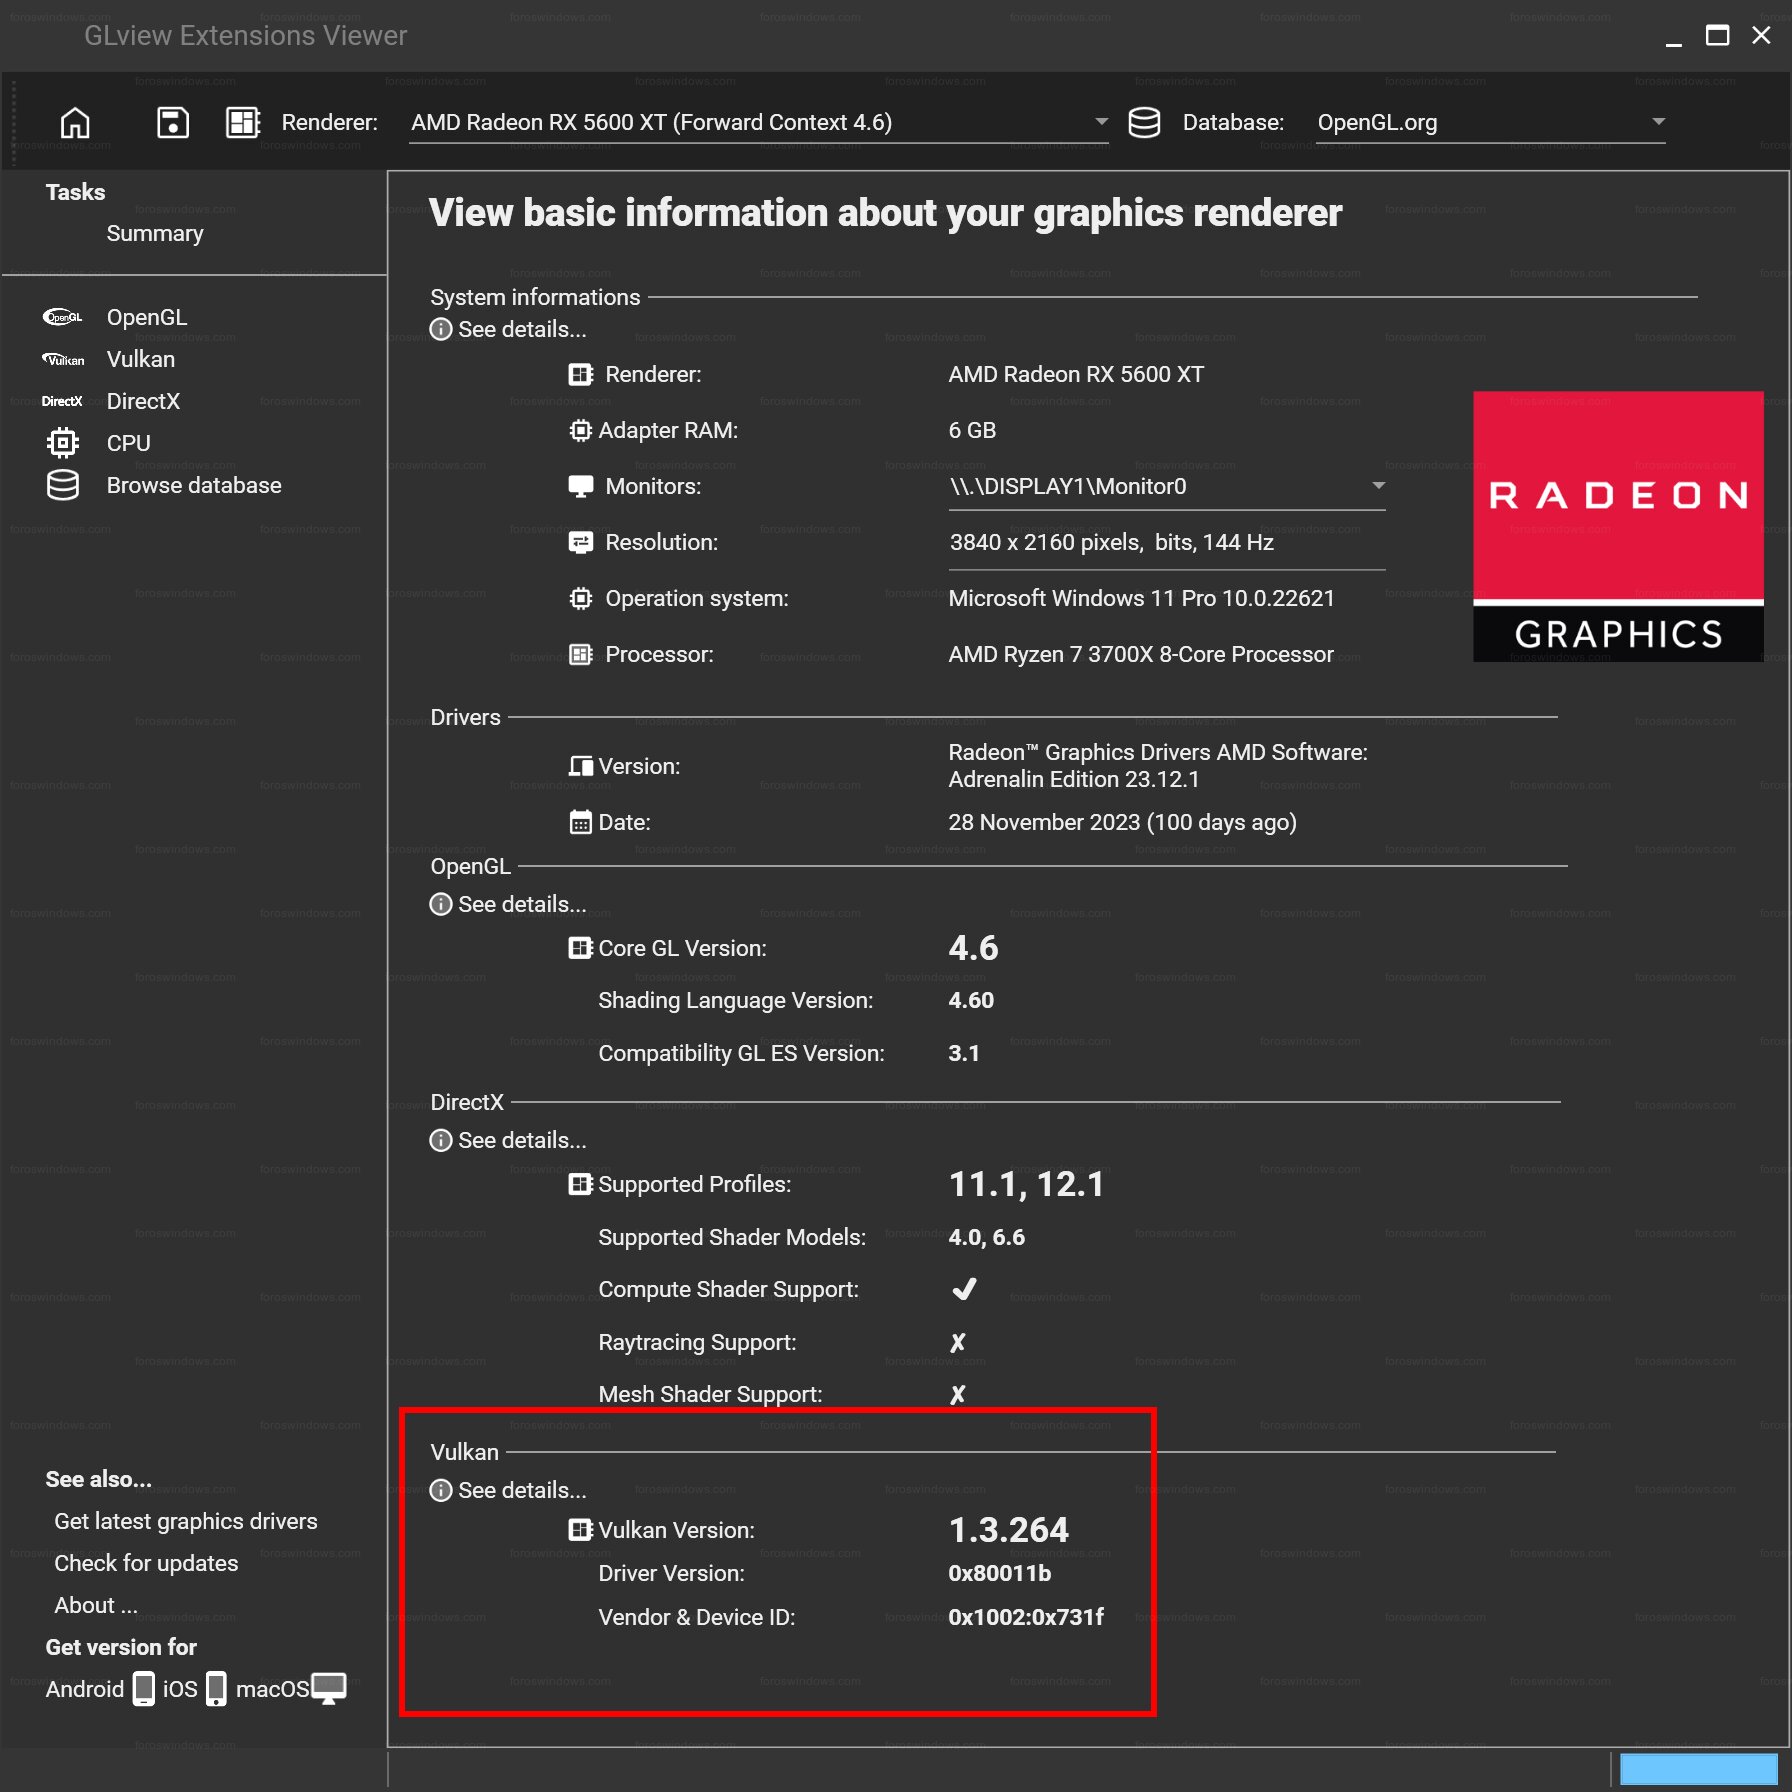Screen dimensions: 1792x1792
Task: Open the Renderer dropdown arrow
Action: click(1101, 122)
